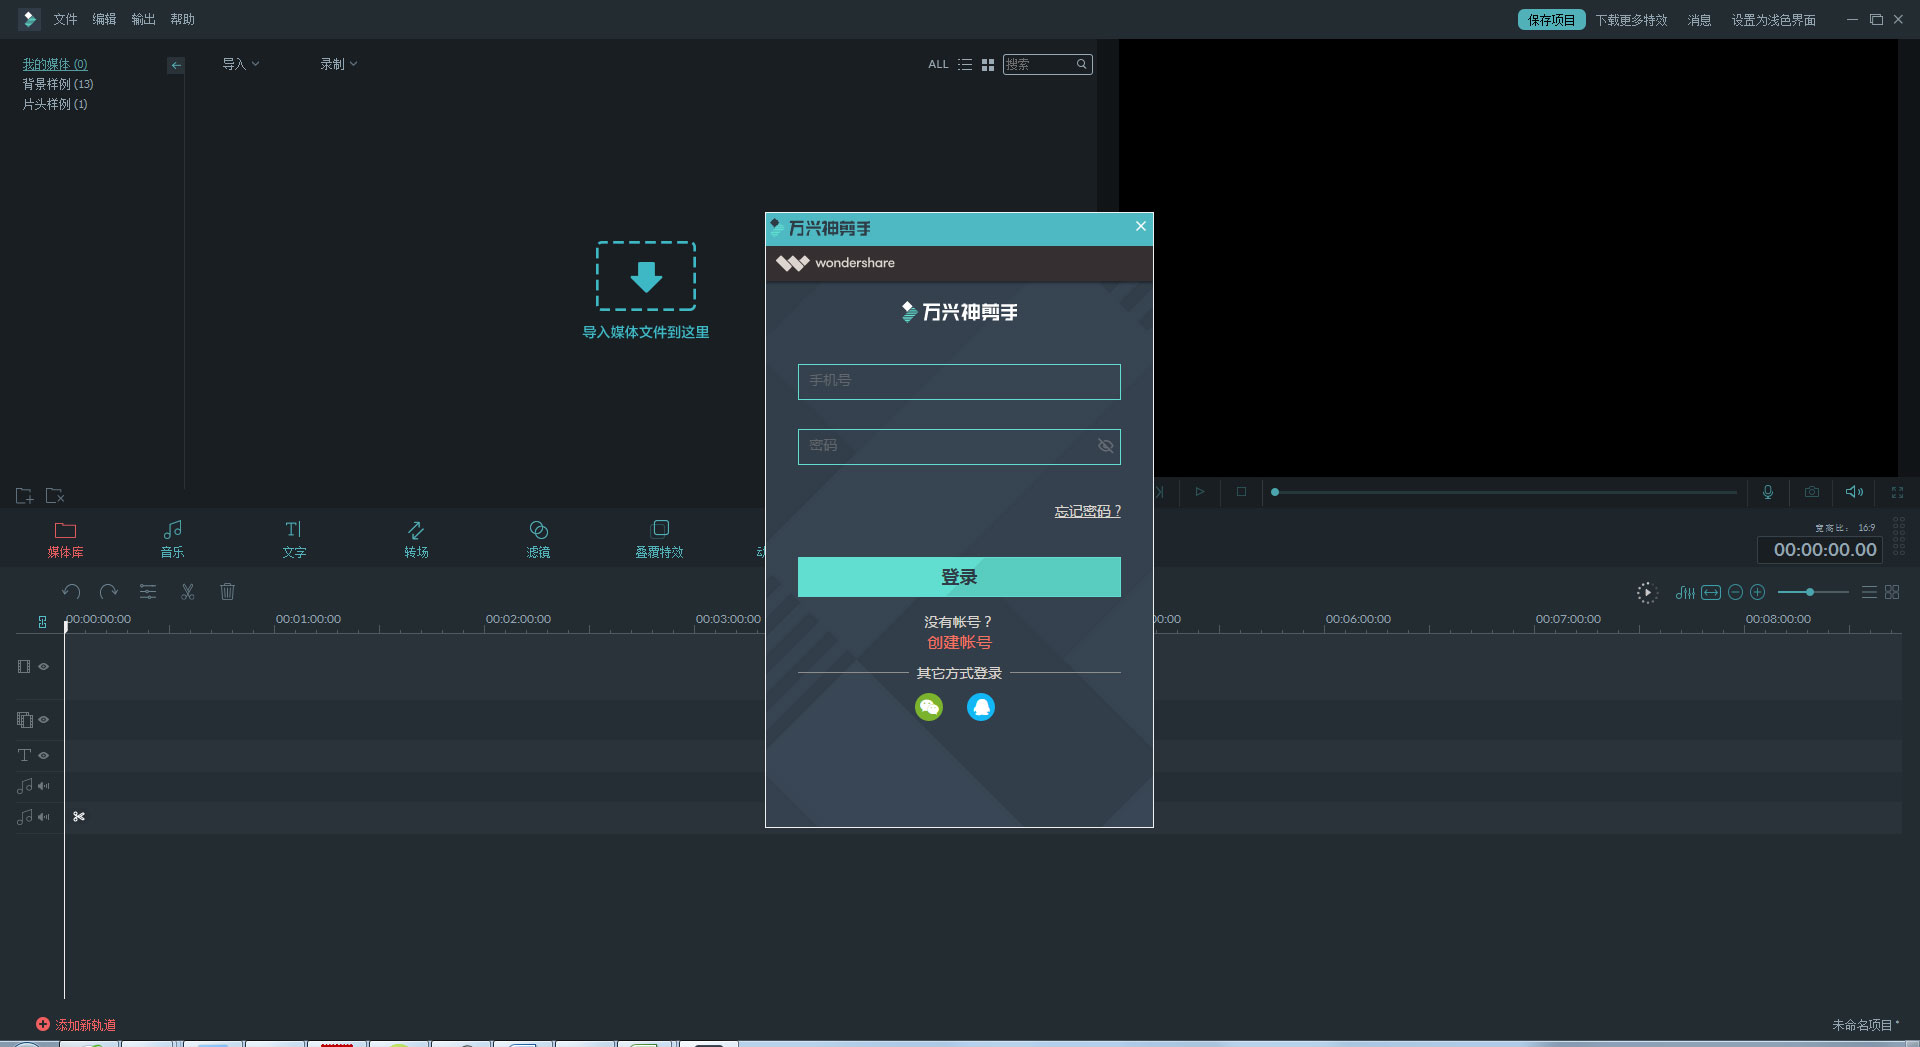
Task: Click the render preview dotted play icon
Action: (1647, 593)
